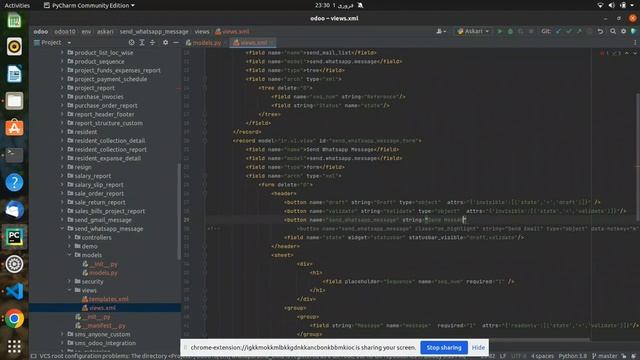Push commits with Git arrow icon
This screenshot has width=640, height=360.
[579, 31]
